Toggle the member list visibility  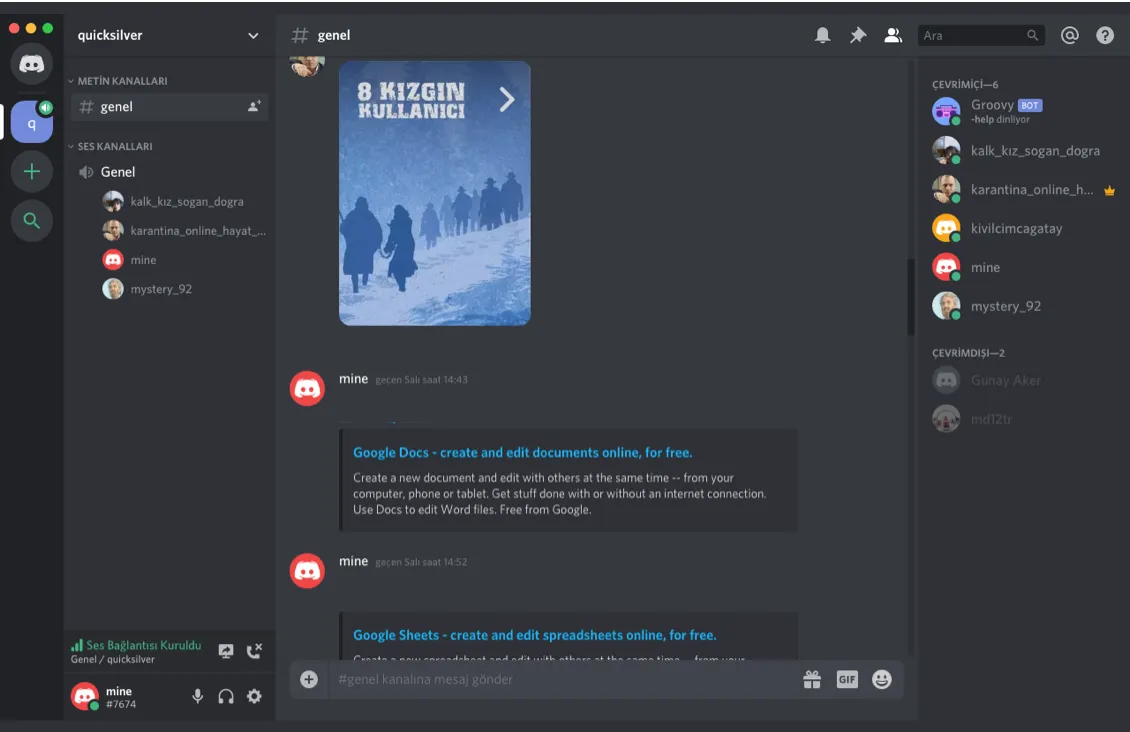[x=892, y=34]
